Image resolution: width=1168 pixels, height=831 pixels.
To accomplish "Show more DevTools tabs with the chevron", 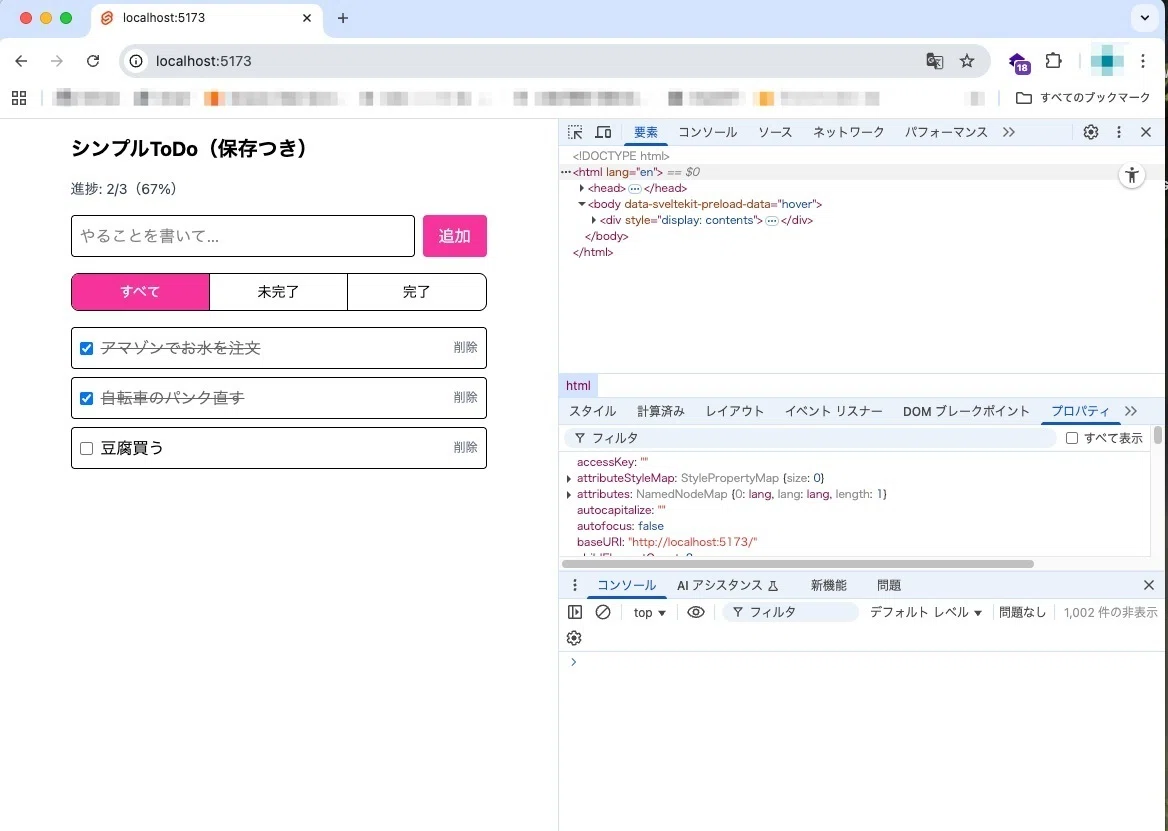I will 1009,133.
